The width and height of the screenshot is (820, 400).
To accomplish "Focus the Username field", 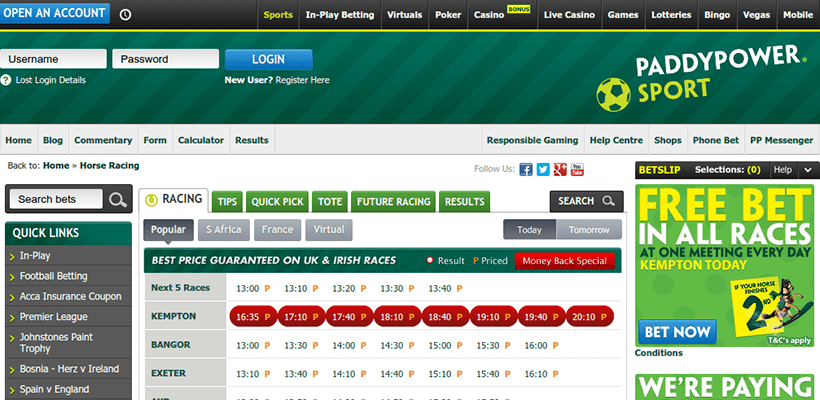I will [53, 59].
